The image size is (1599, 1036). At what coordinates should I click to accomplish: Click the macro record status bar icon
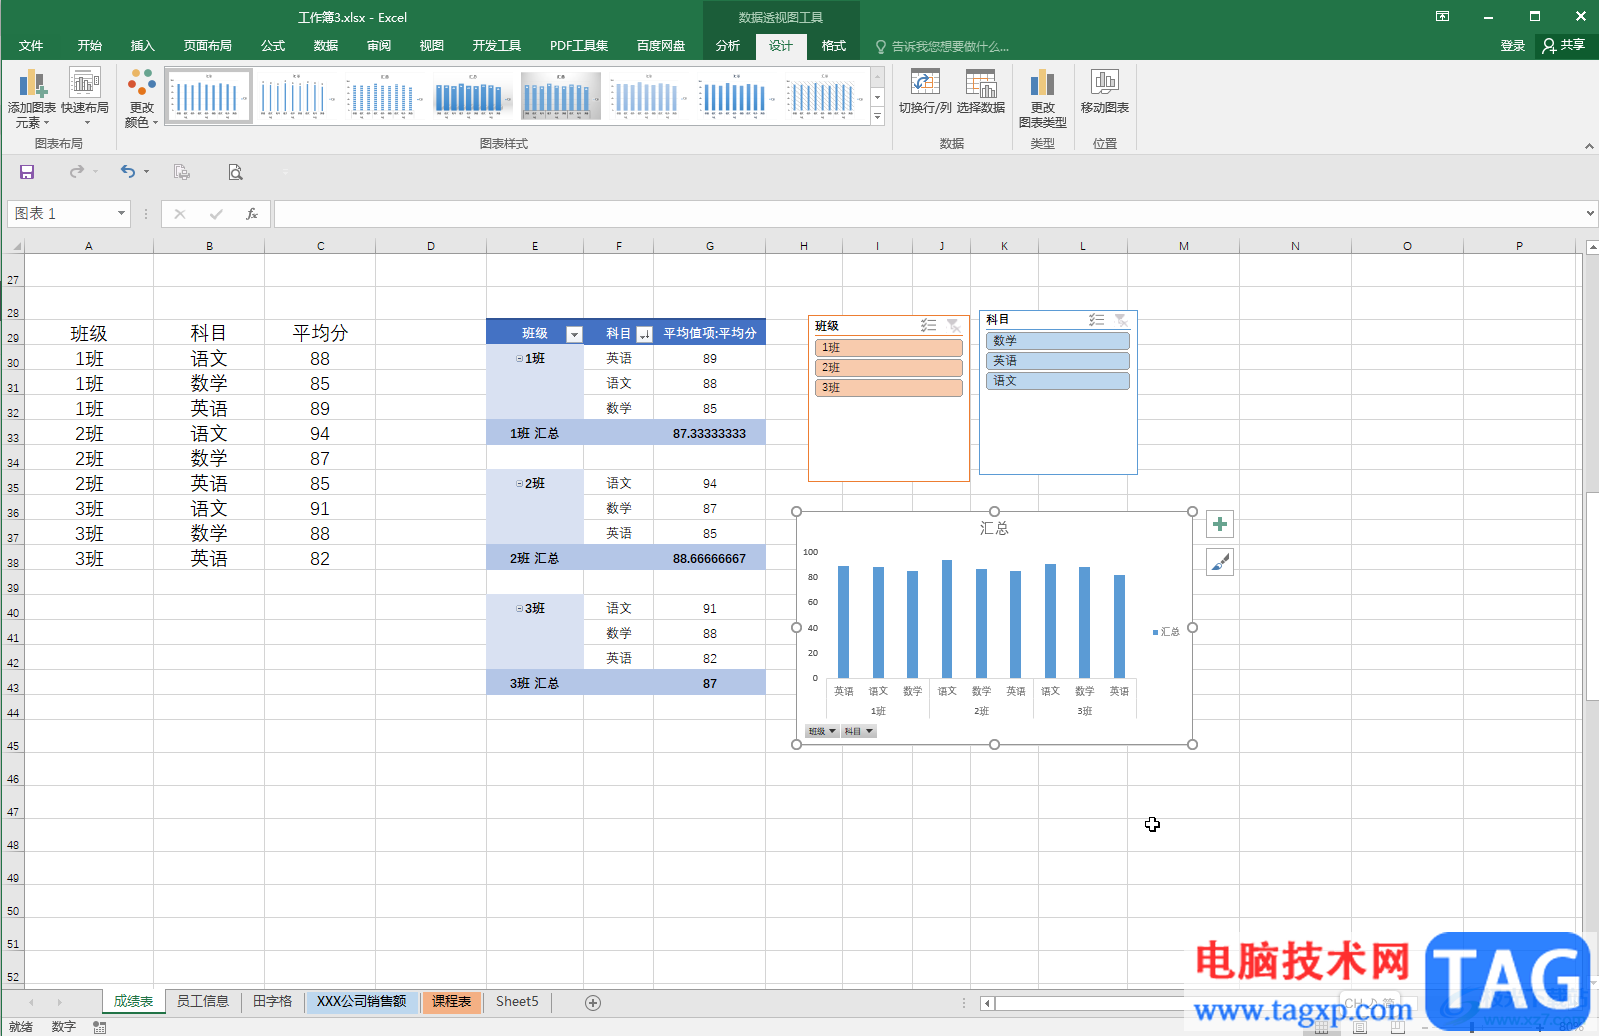pos(100,1026)
